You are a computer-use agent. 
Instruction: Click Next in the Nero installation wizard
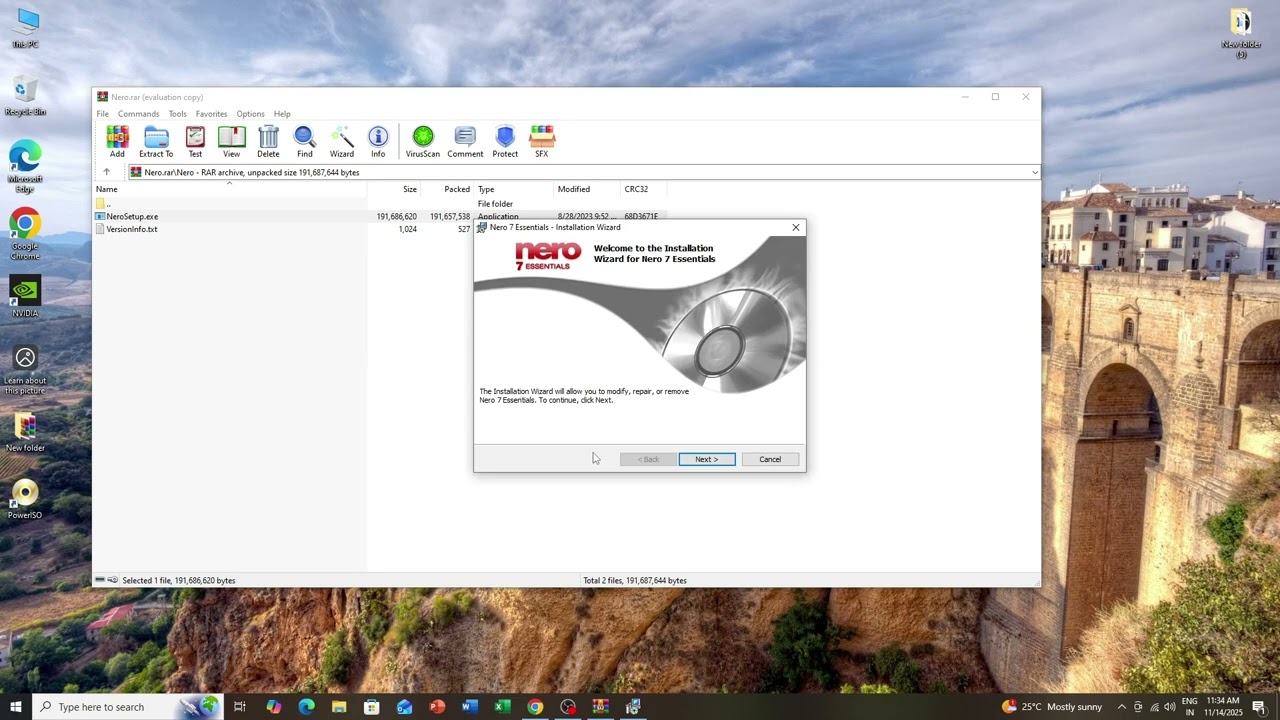pos(707,459)
